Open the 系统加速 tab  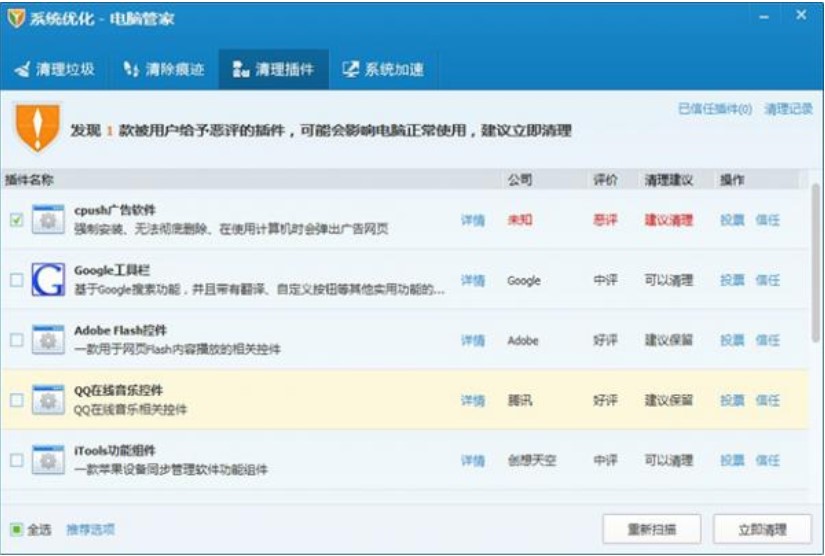pos(384,69)
